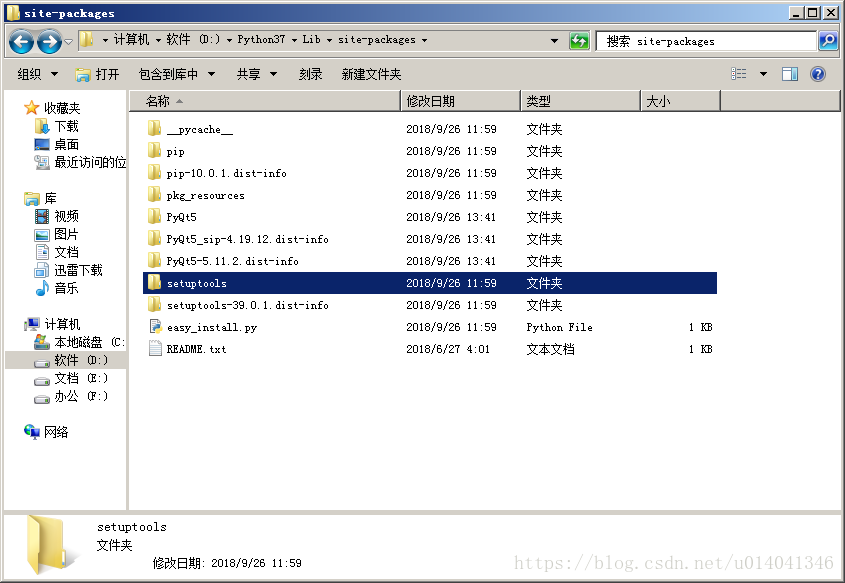Open the 图片 library
This screenshot has width=845, height=583.
point(57,234)
